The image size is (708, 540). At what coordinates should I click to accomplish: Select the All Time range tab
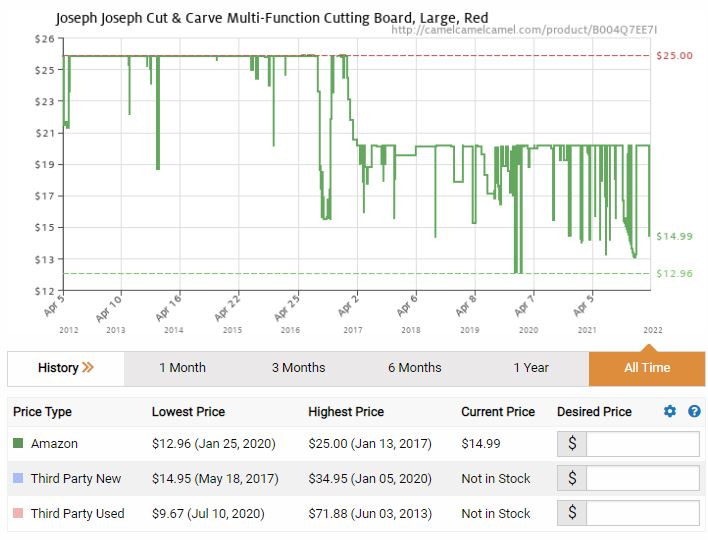point(647,368)
